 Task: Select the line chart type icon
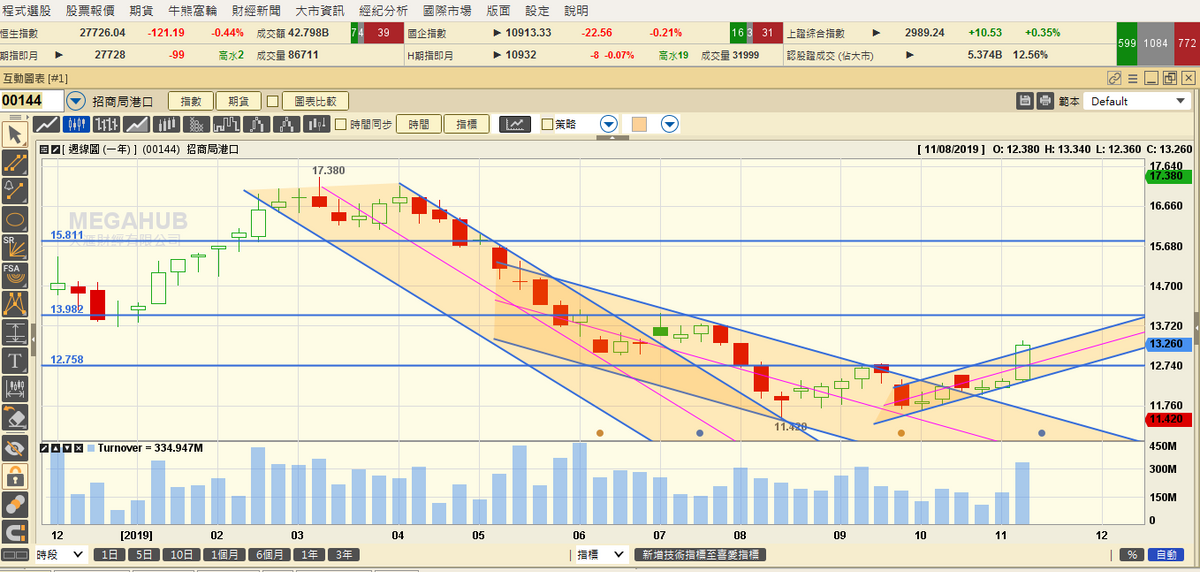[46, 124]
